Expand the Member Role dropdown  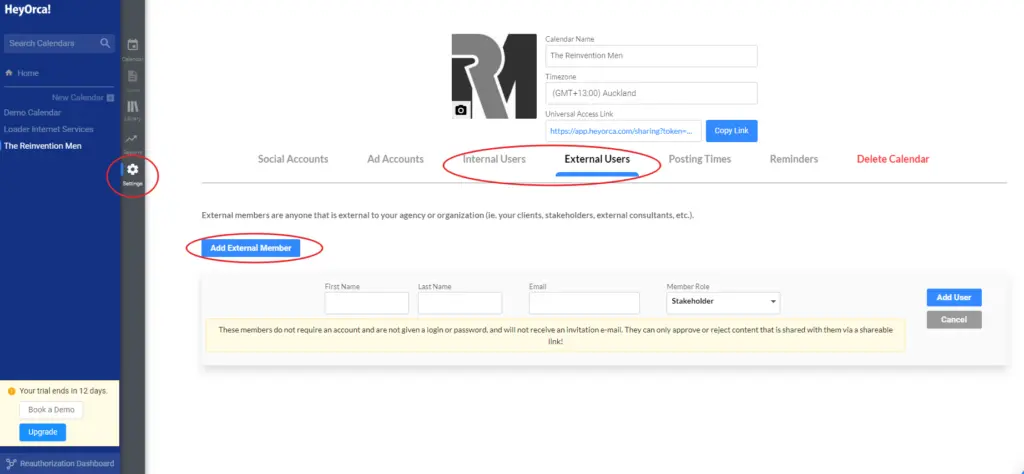pos(722,301)
